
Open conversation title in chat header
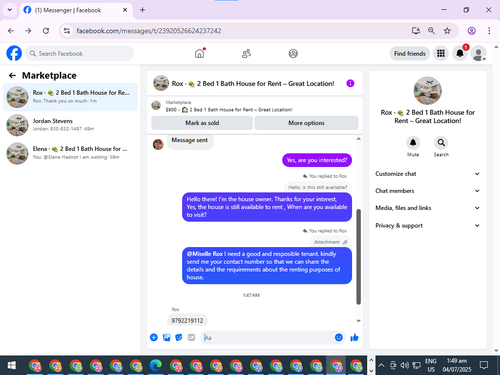tap(253, 84)
